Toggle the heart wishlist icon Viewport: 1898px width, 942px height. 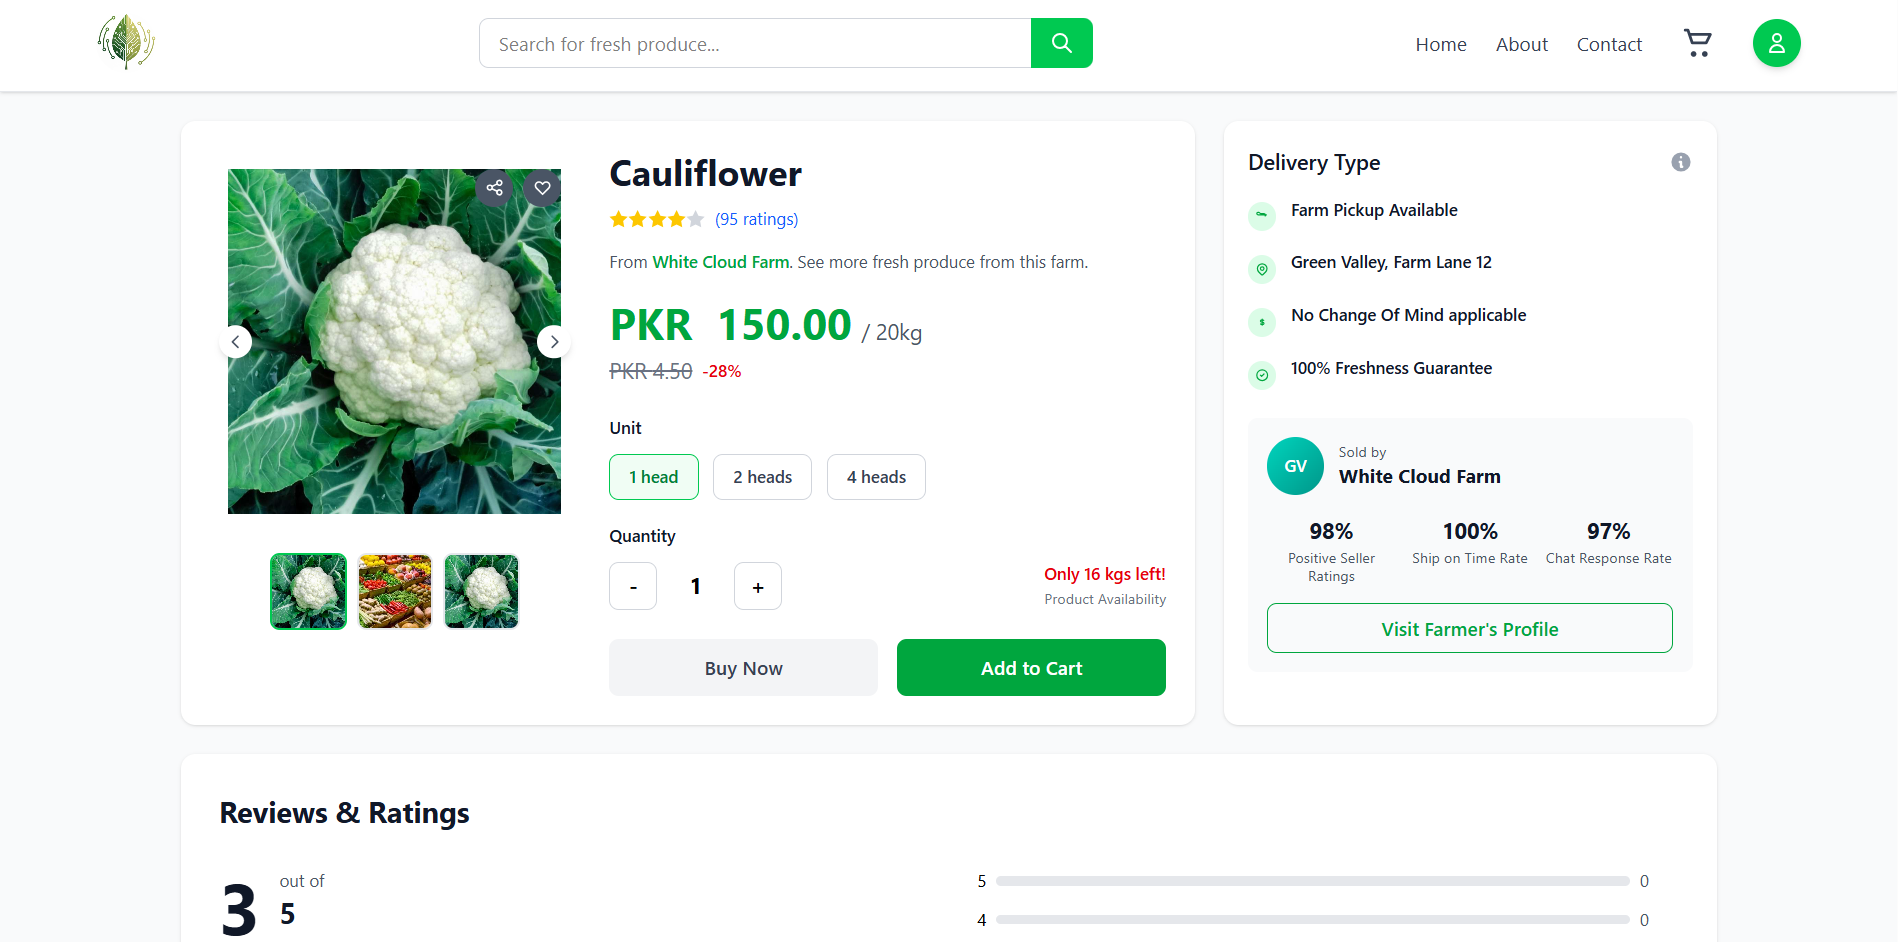pyautogui.click(x=542, y=187)
